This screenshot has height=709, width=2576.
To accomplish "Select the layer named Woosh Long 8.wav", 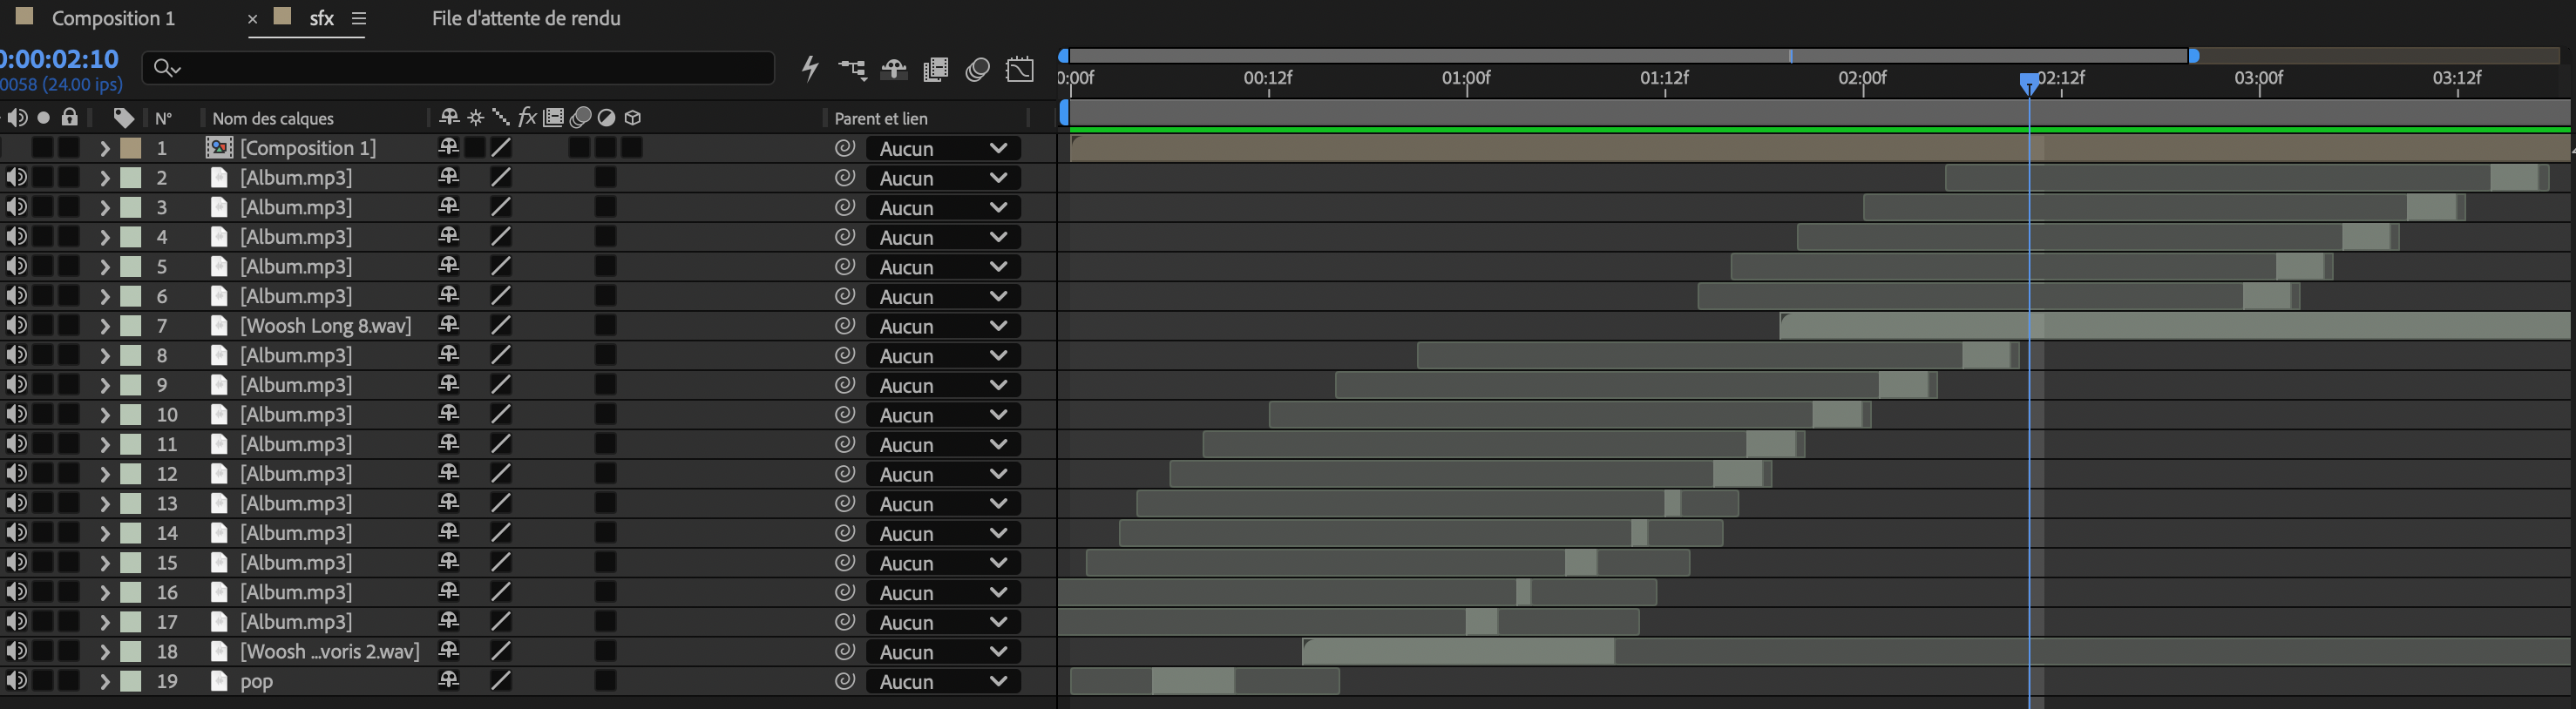I will coord(325,325).
